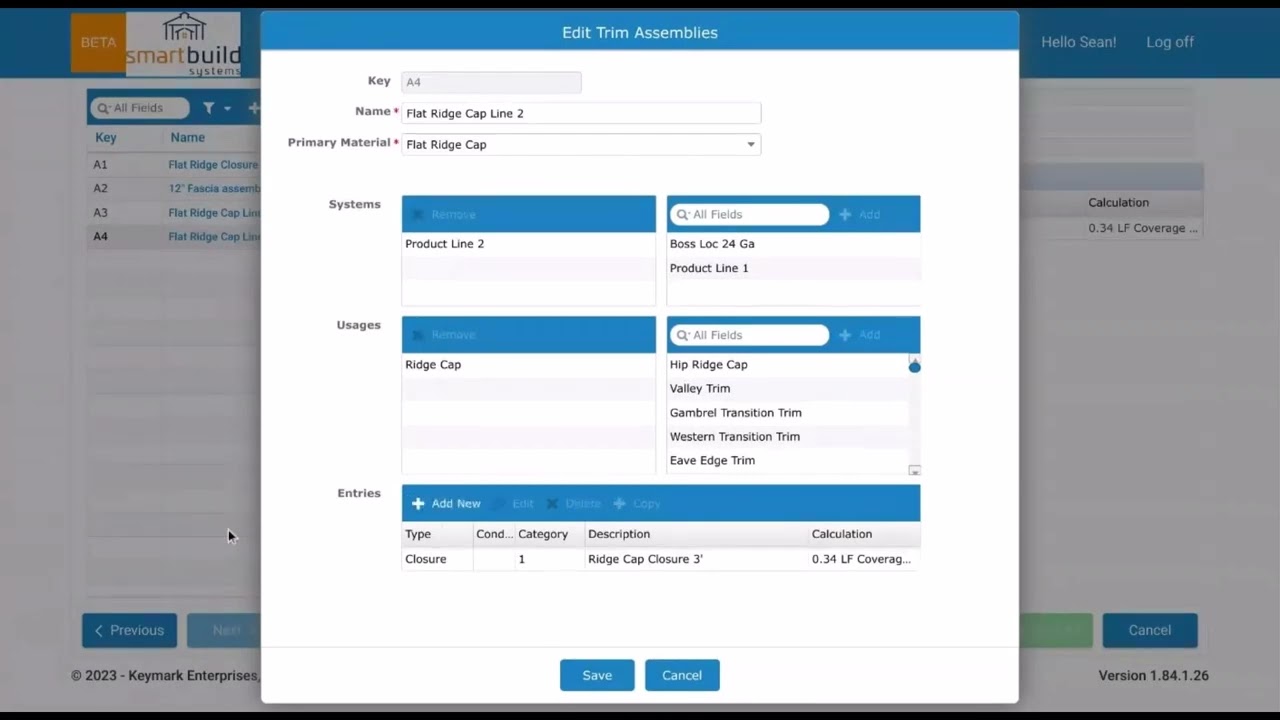Click the Cancel button beside Save
The height and width of the screenshot is (720, 1280).
click(x=682, y=675)
